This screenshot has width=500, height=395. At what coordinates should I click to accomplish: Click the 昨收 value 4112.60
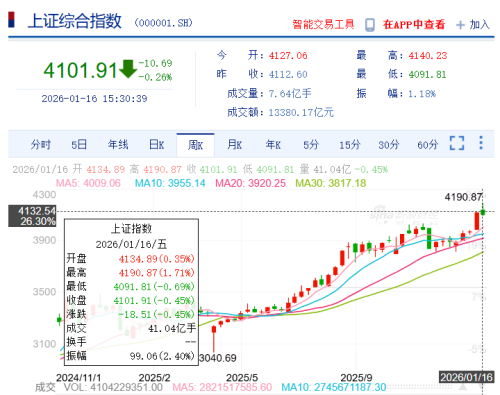[288, 74]
